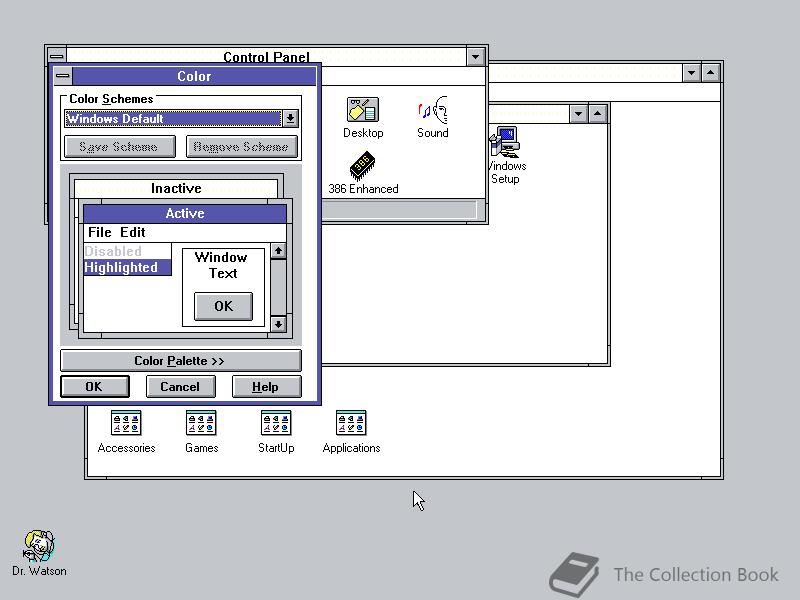Open the Windows Setup icon
This screenshot has width=800, height=600.
coord(505,155)
